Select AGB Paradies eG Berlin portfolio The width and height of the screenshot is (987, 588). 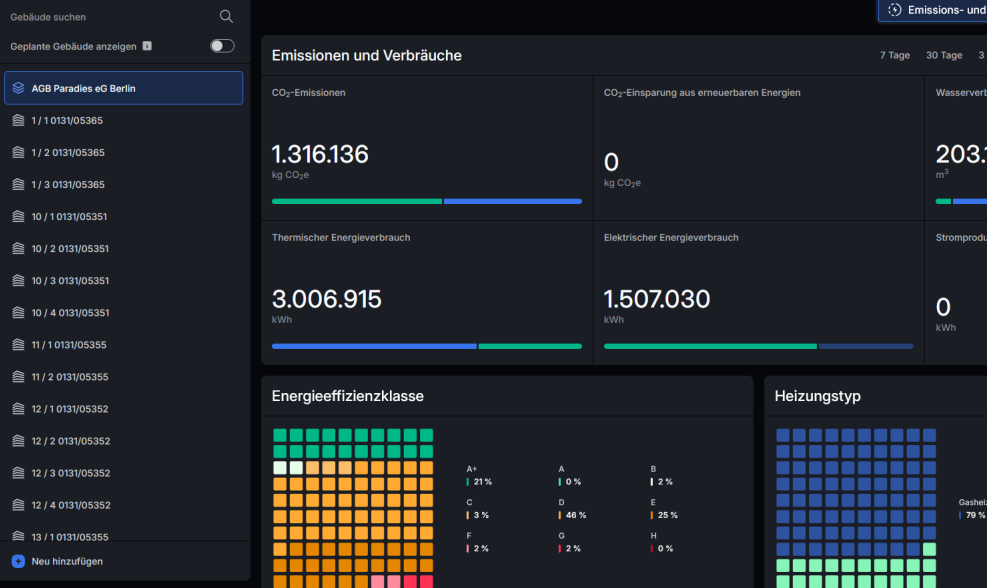tap(123, 88)
